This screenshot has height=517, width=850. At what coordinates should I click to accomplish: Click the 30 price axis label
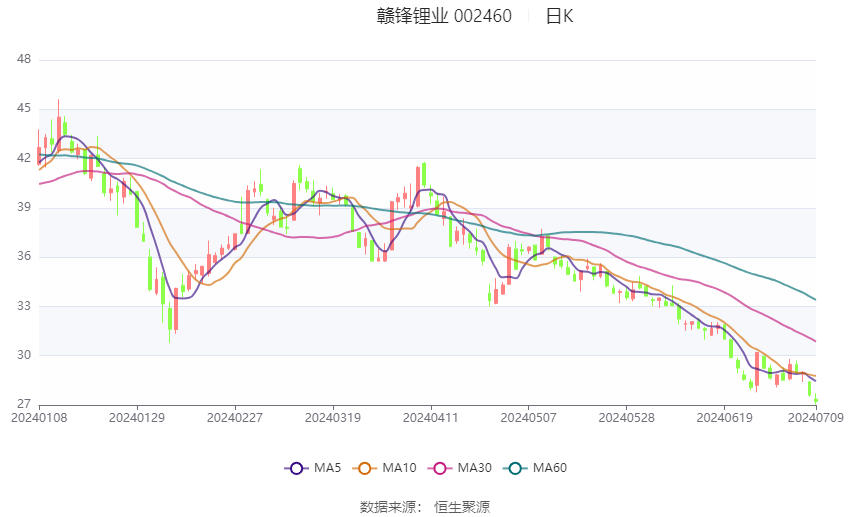point(24,355)
